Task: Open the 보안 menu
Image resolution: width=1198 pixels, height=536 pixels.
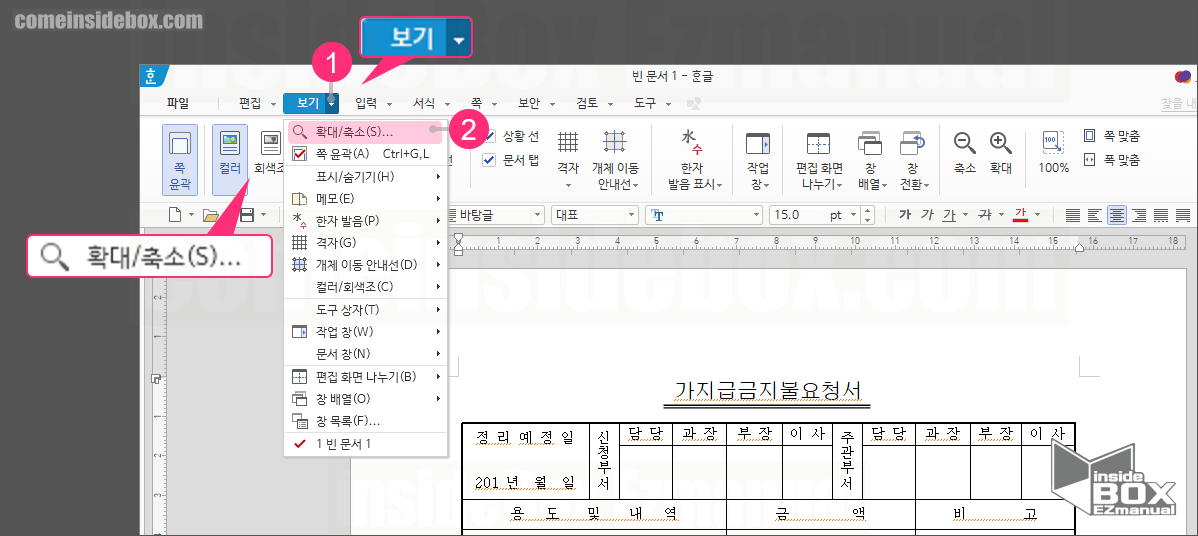Action: coord(529,103)
